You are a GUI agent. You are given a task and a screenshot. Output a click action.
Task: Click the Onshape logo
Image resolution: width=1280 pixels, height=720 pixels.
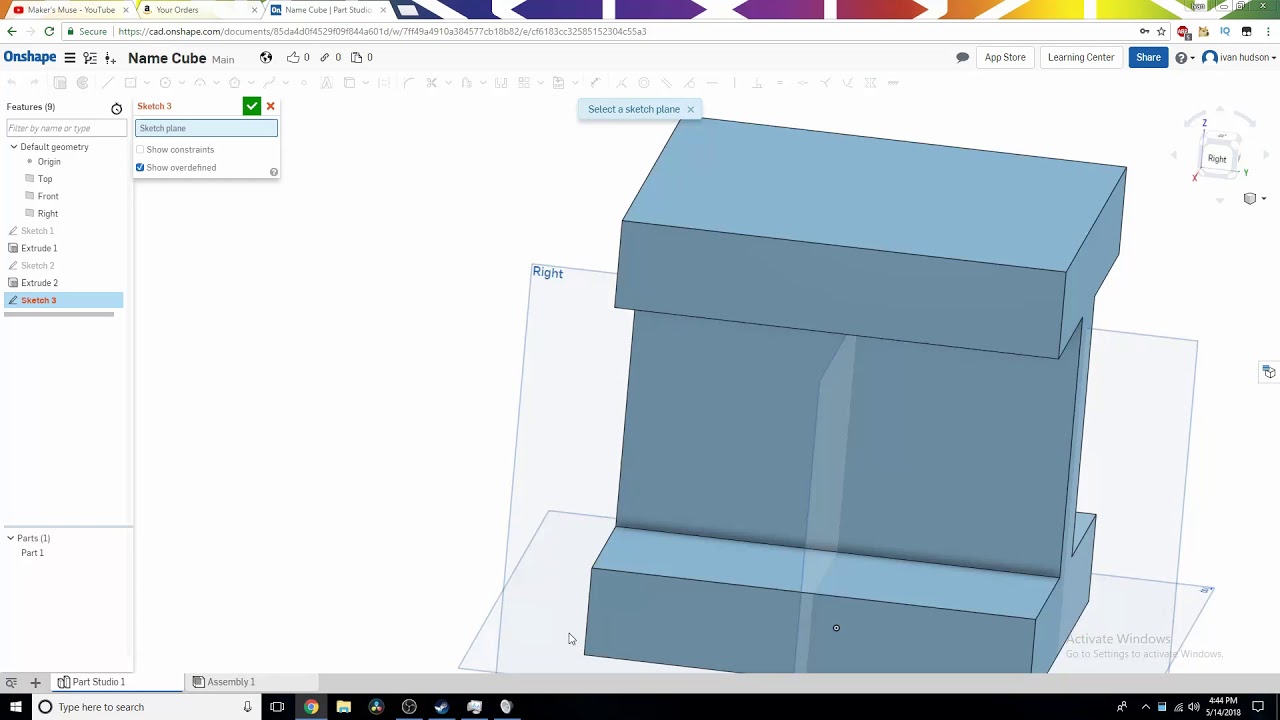tap(30, 57)
